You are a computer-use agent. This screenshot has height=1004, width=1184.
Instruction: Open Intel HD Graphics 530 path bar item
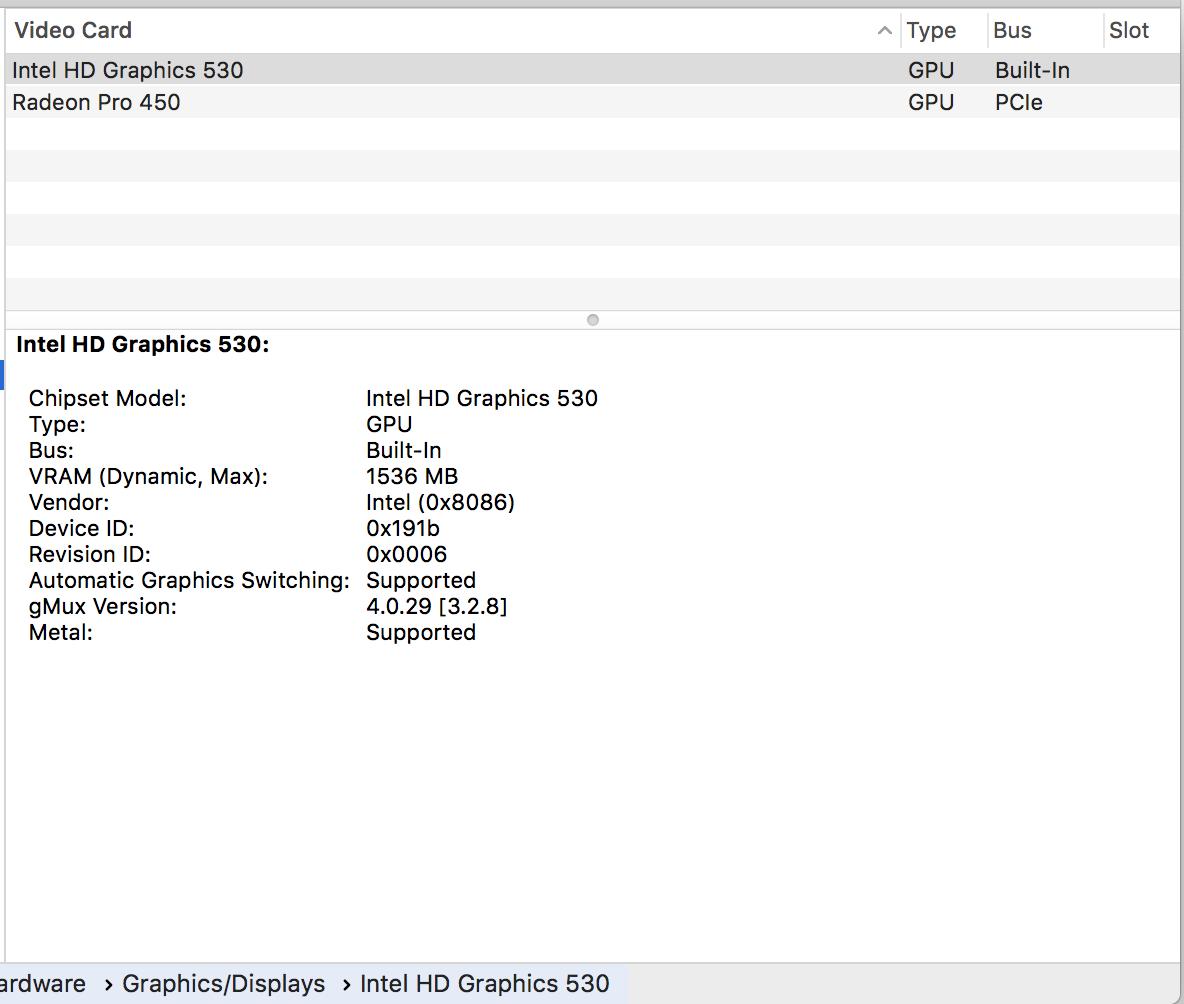(484, 984)
